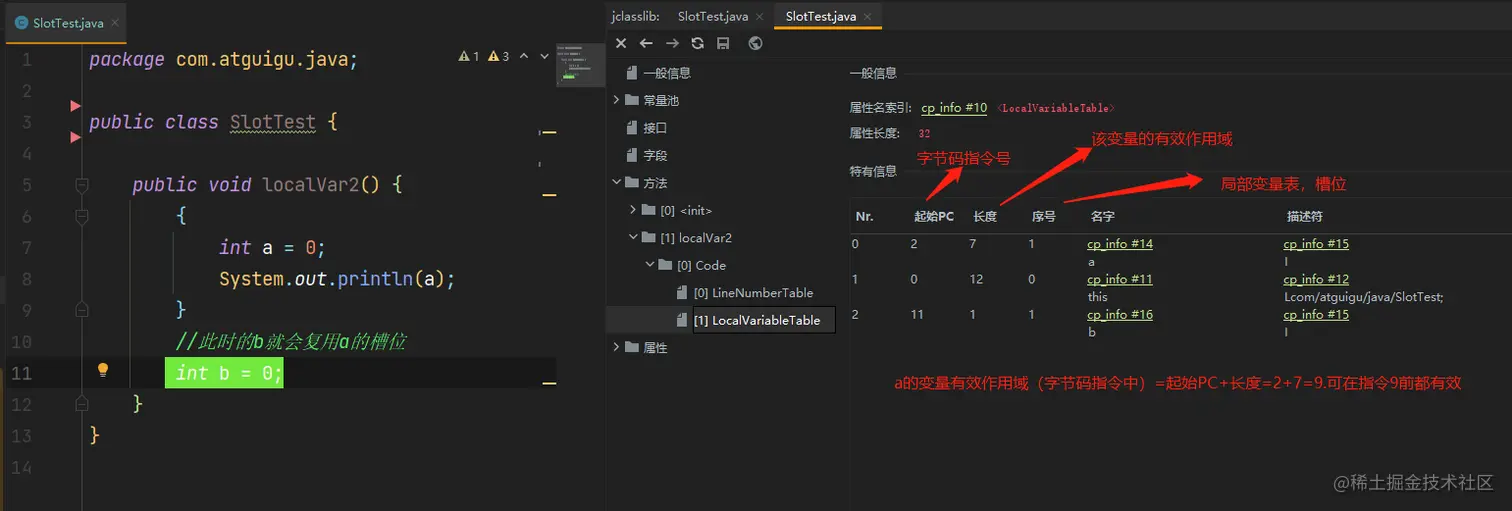Switch to the active jclasslib SlotTest.java tab
This screenshot has width=1512, height=511.
point(820,16)
